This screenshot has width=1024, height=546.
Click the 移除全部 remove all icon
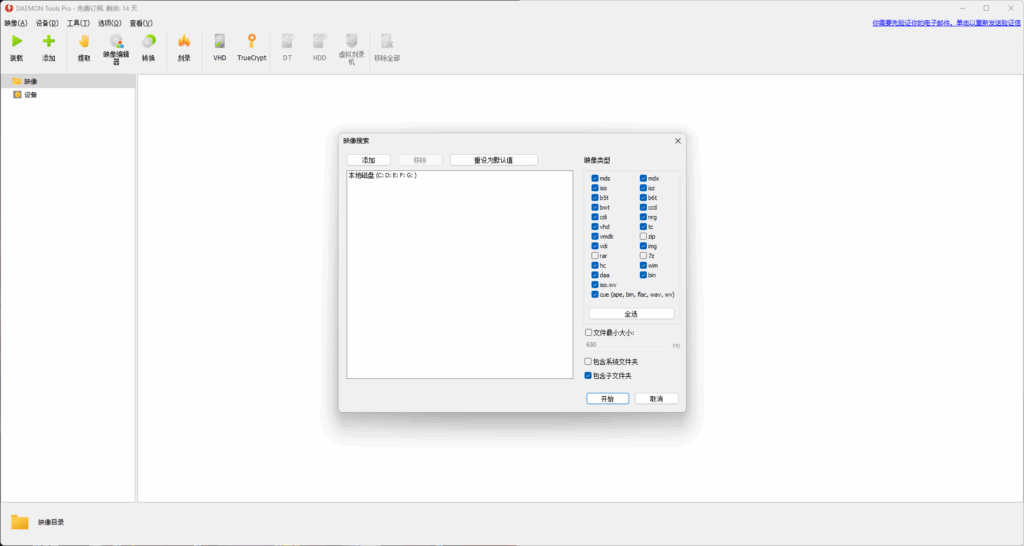pyautogui.click(x=387, y=41)
